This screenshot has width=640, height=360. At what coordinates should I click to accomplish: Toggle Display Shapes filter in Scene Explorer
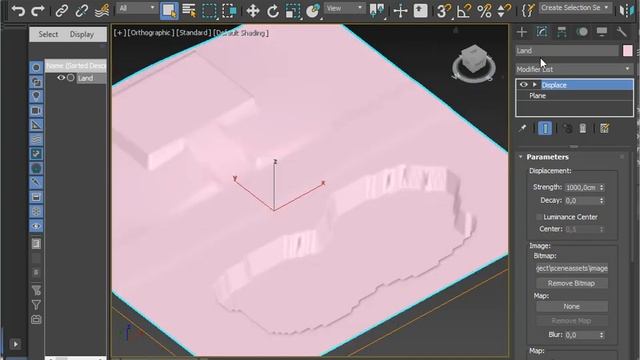click(36, 82)
